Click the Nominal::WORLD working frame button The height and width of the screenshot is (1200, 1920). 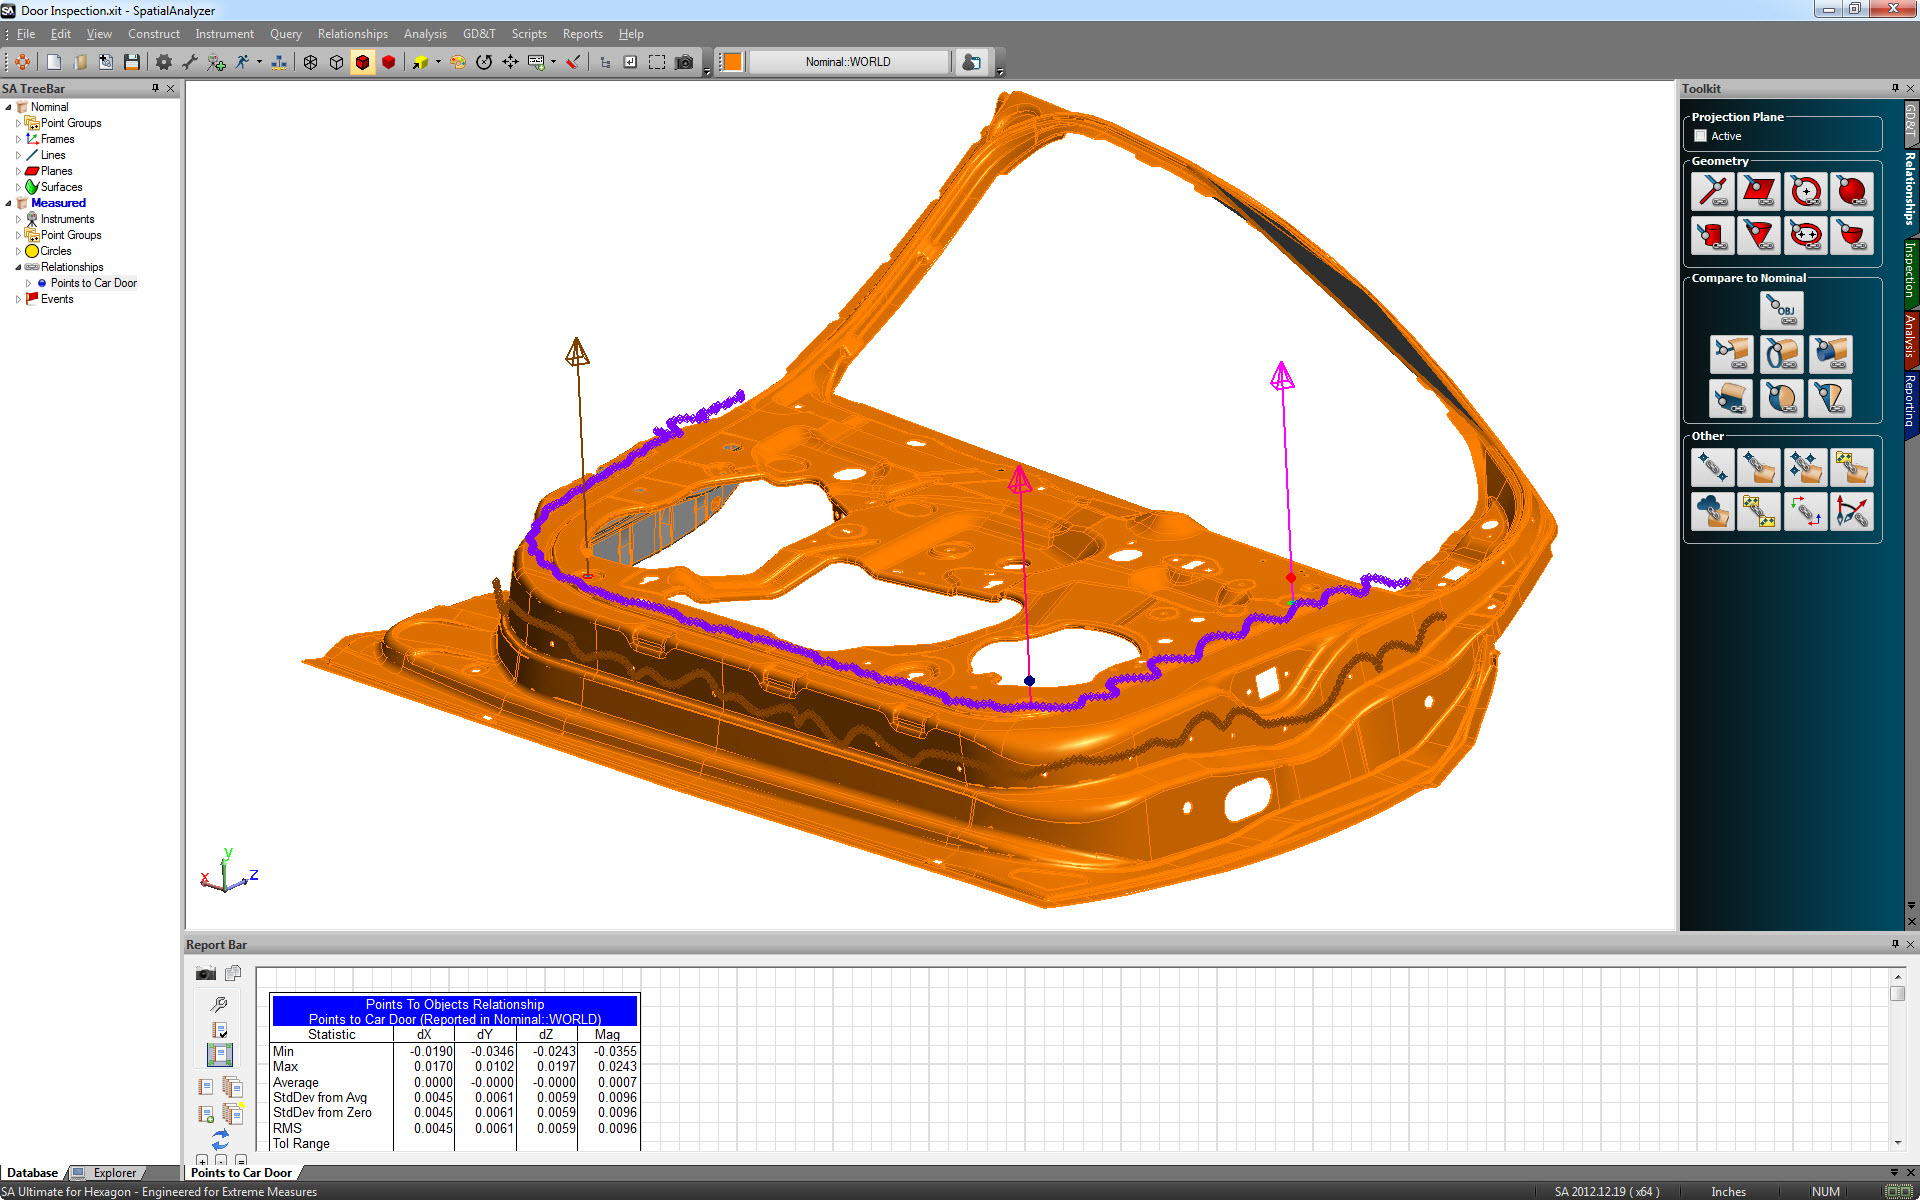click(848, 62)
